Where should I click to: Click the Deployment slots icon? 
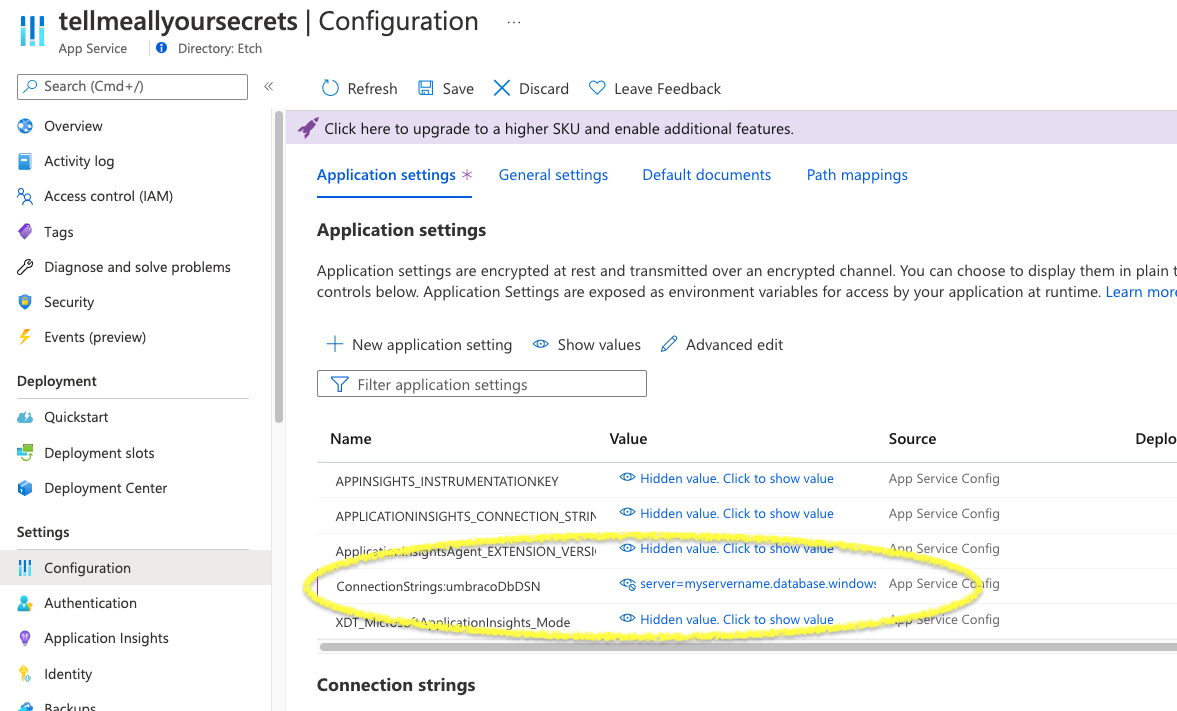25,452
